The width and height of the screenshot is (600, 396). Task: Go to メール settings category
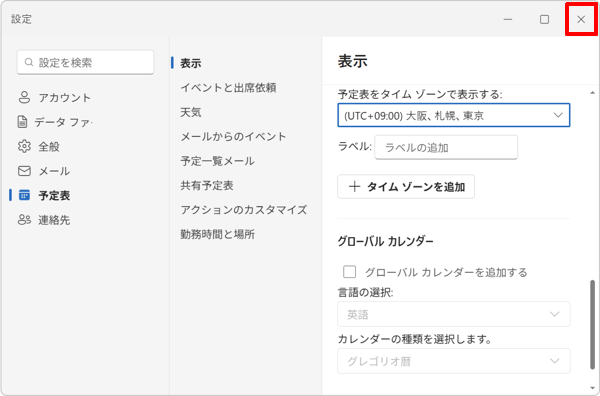point(54,171)
